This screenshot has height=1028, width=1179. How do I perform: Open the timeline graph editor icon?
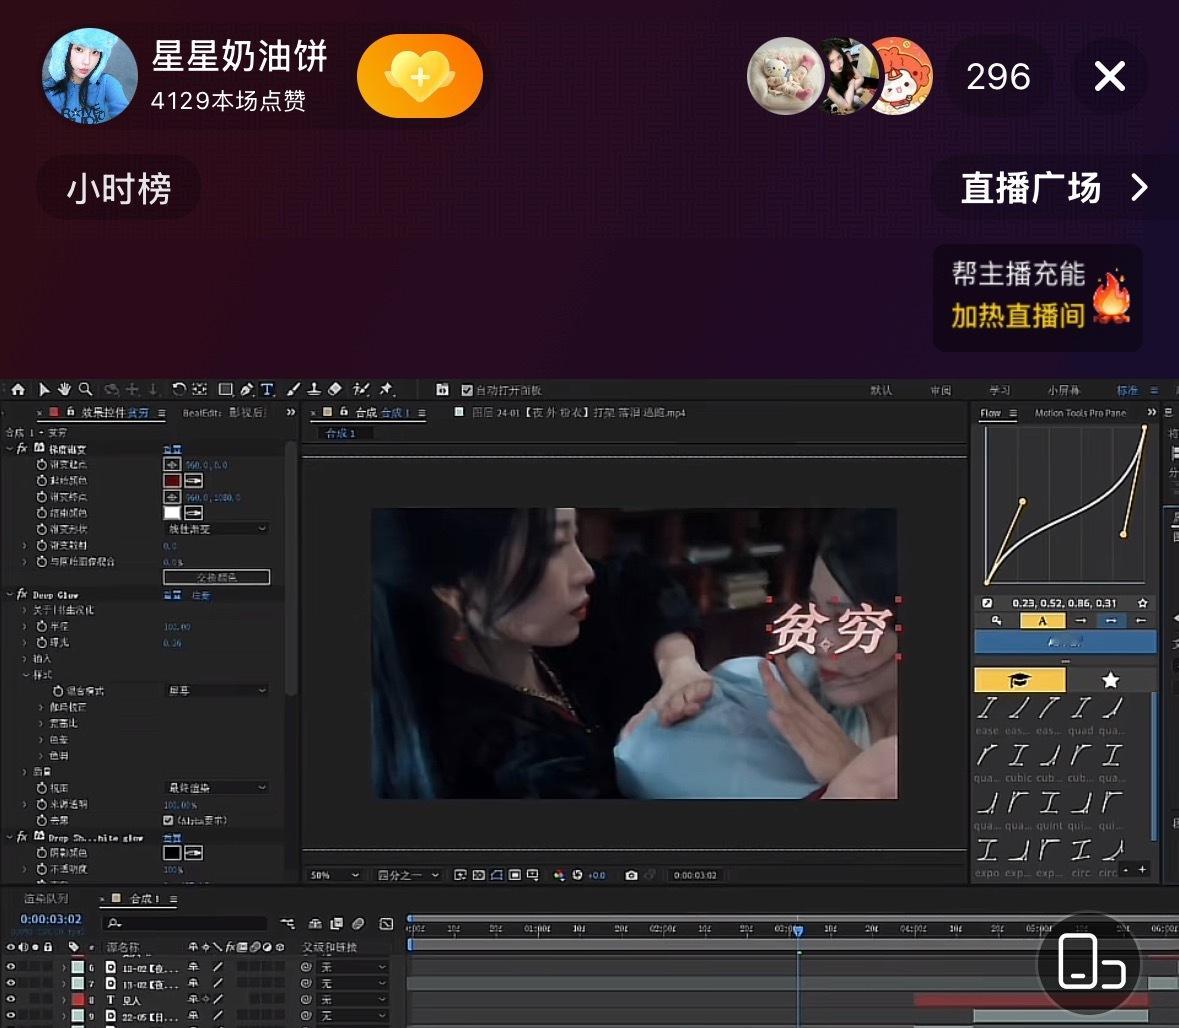[386, 923]
